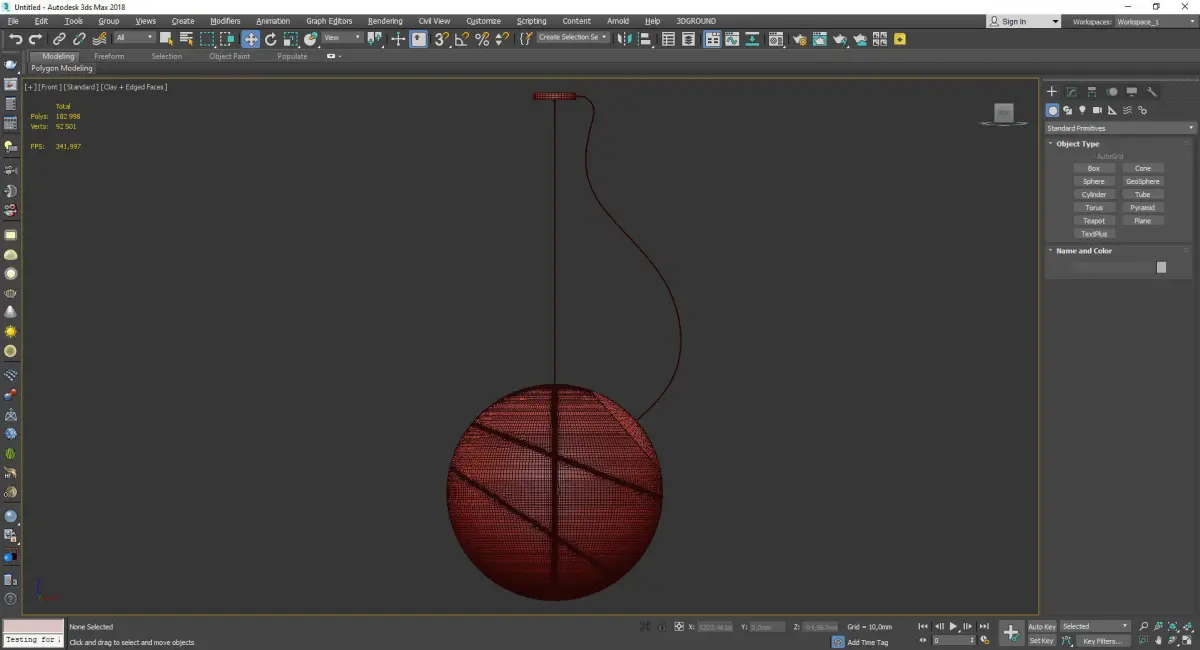Expand the Sign In dropdown arrow
Image resolution: width=1200 pixels, height=650 pixels.
1054,21
